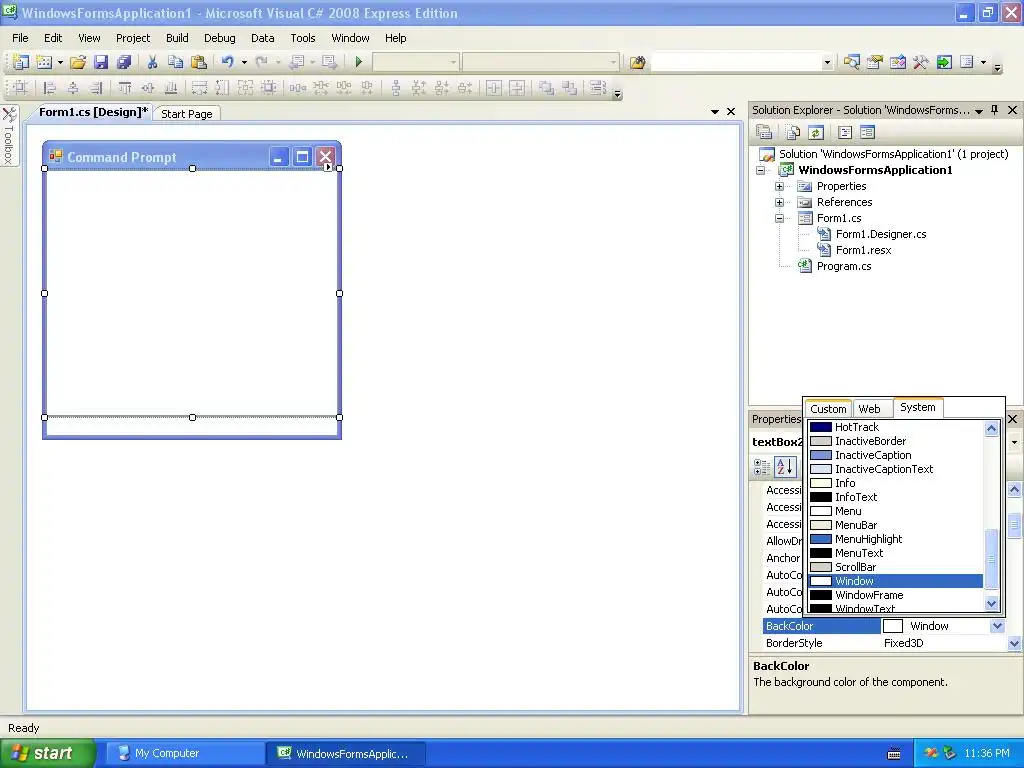Viewport: 1024px width, 768px height.
Task: Start debugging with the green play icon
Action: (359, 62)
